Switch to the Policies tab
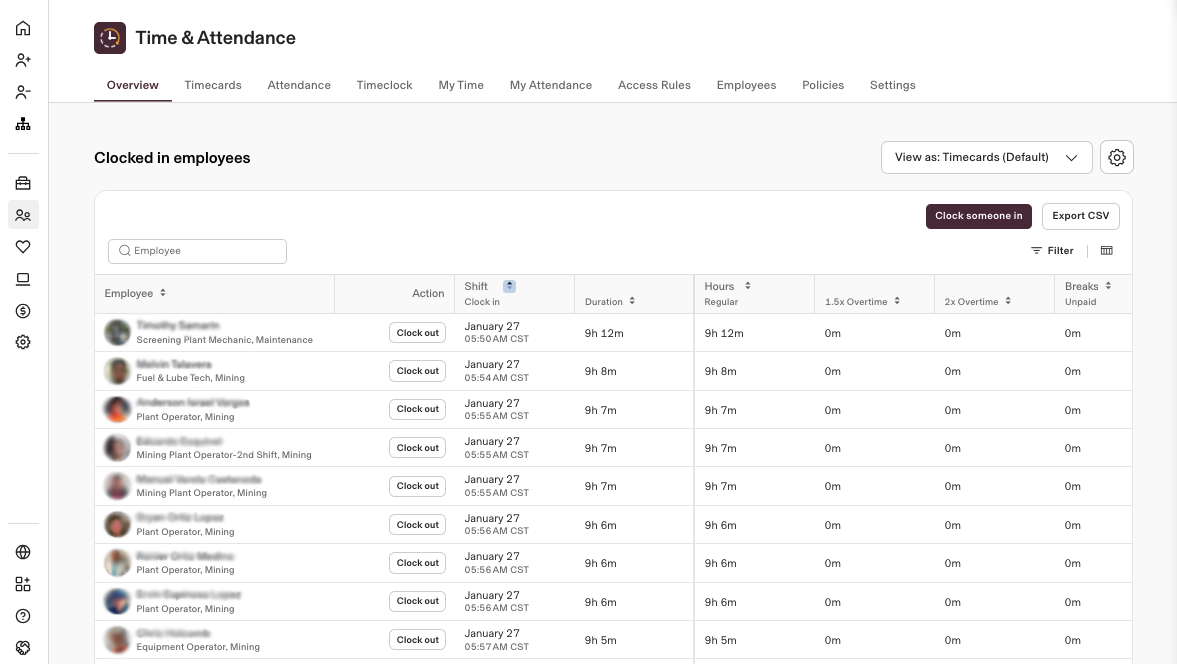This screenshot has width=1177, height=664. [823, 86]
